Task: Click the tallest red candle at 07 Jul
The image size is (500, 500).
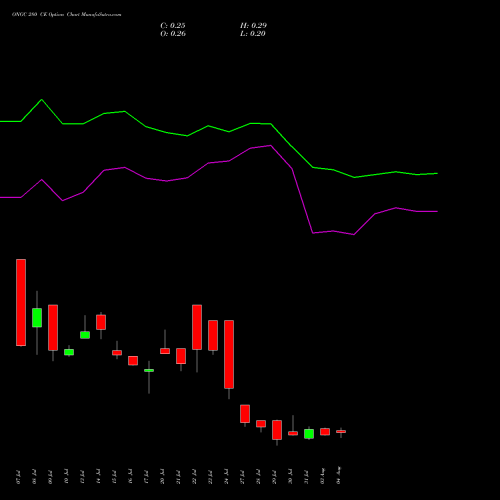Action: click(21, 302)
